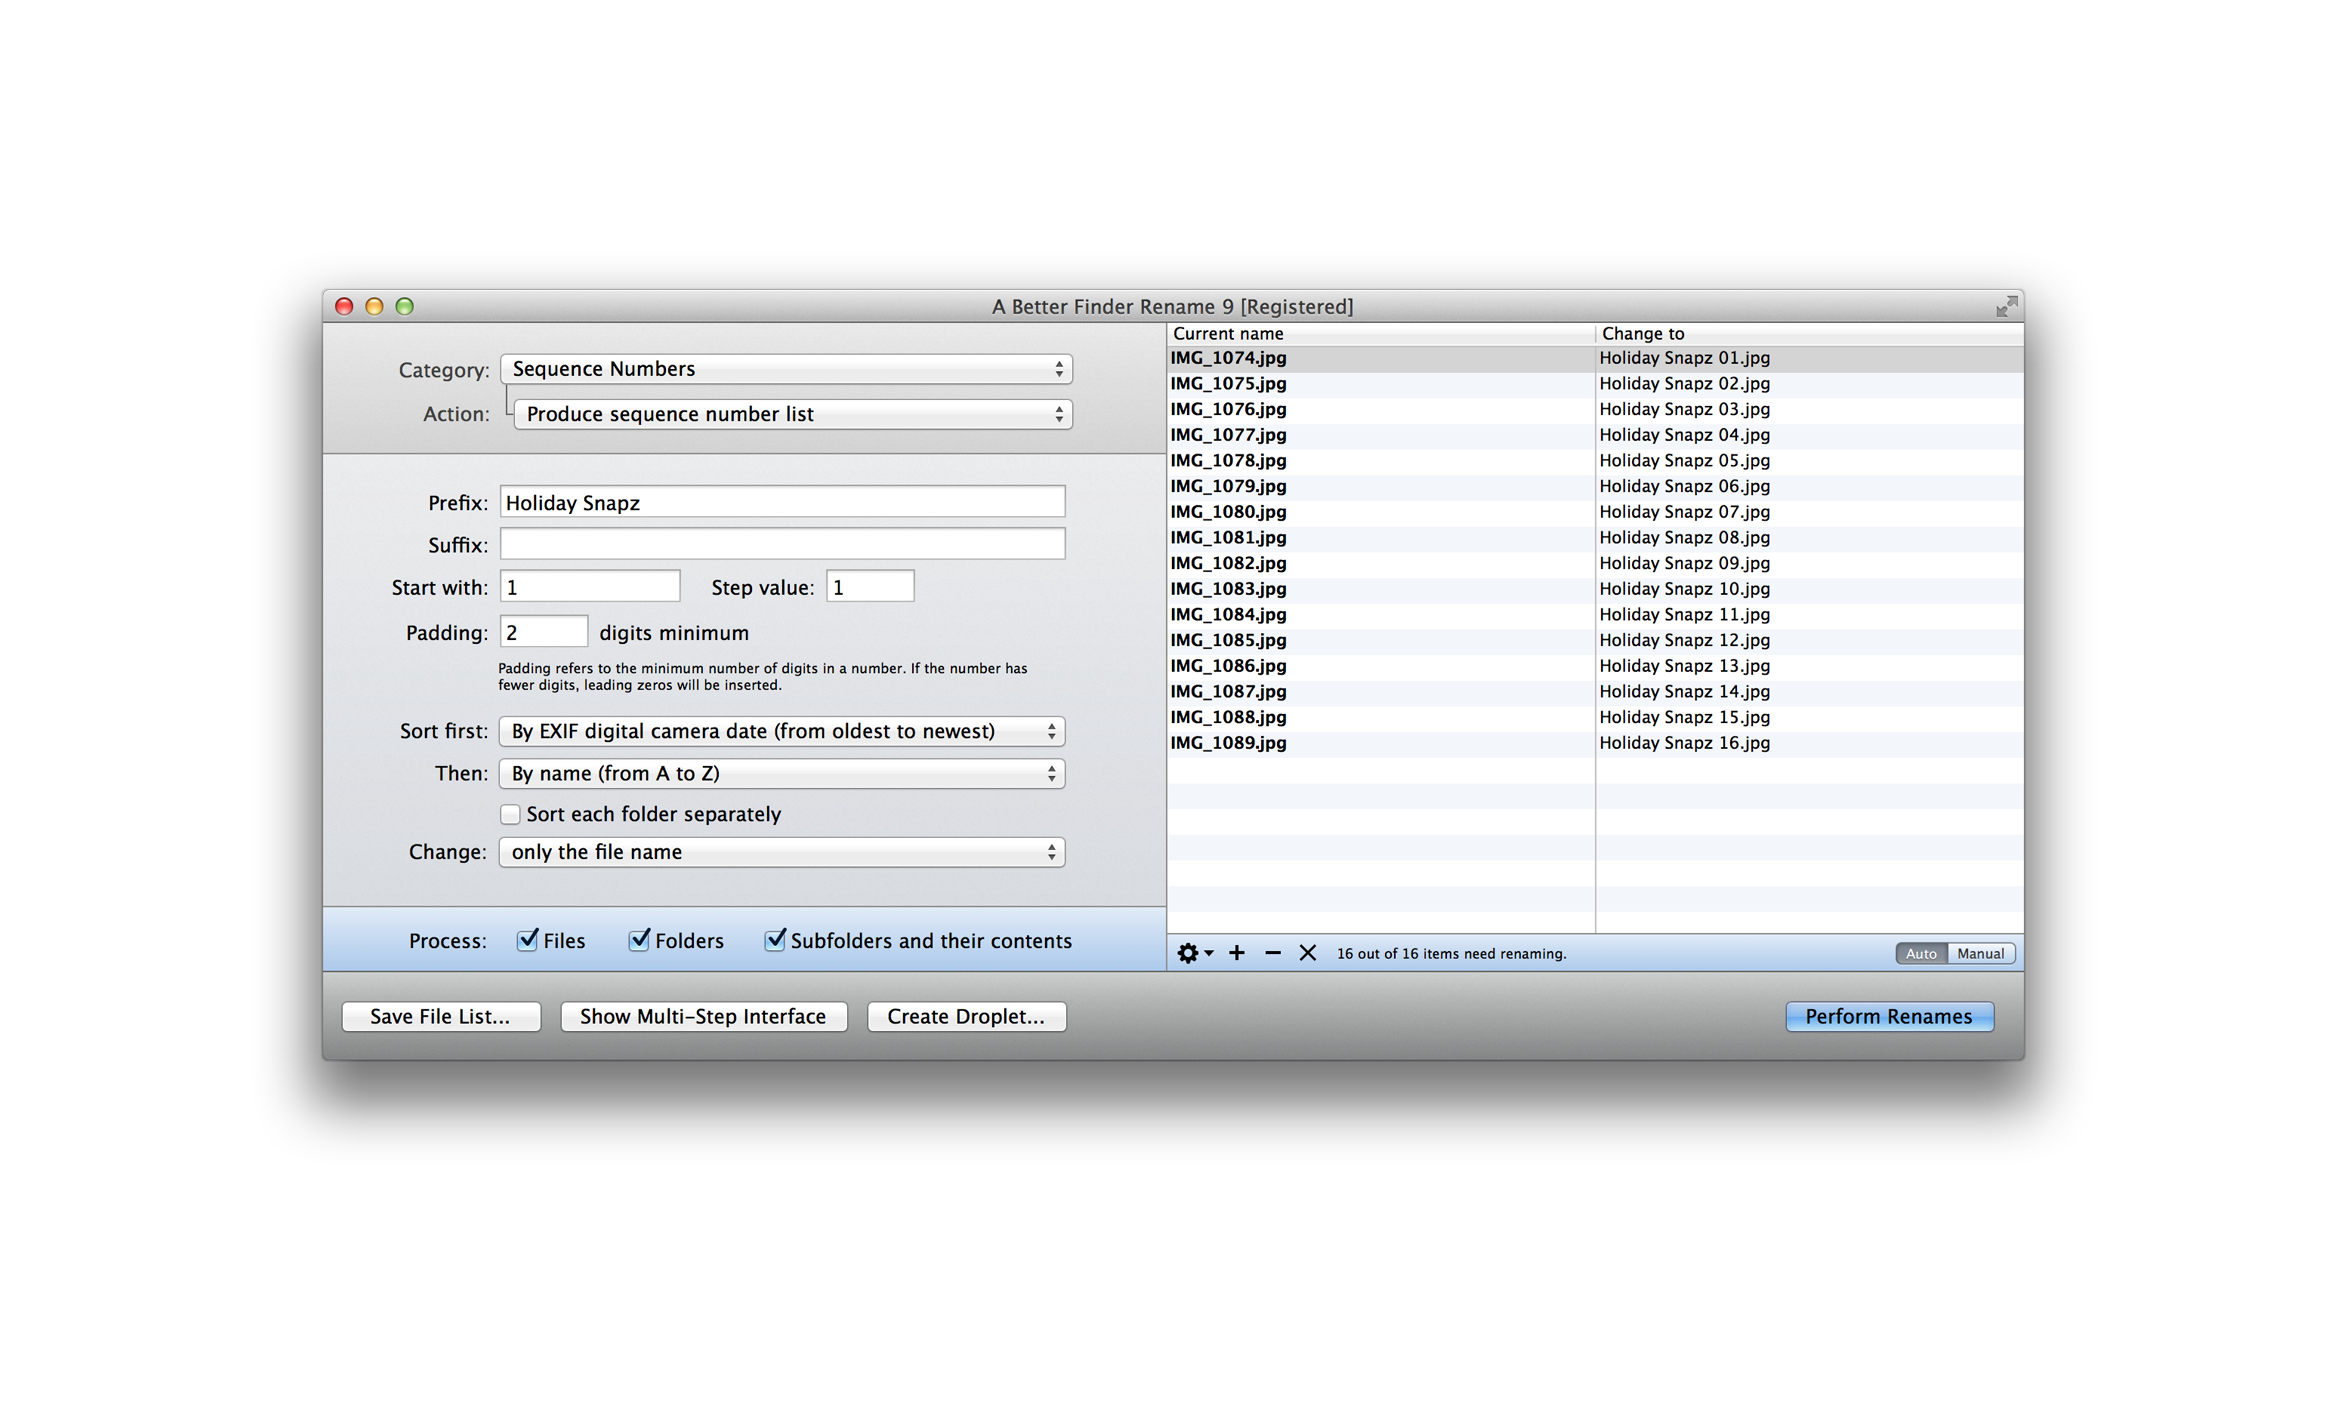Enable Sort each folder separately

click(x=510, y=814)
